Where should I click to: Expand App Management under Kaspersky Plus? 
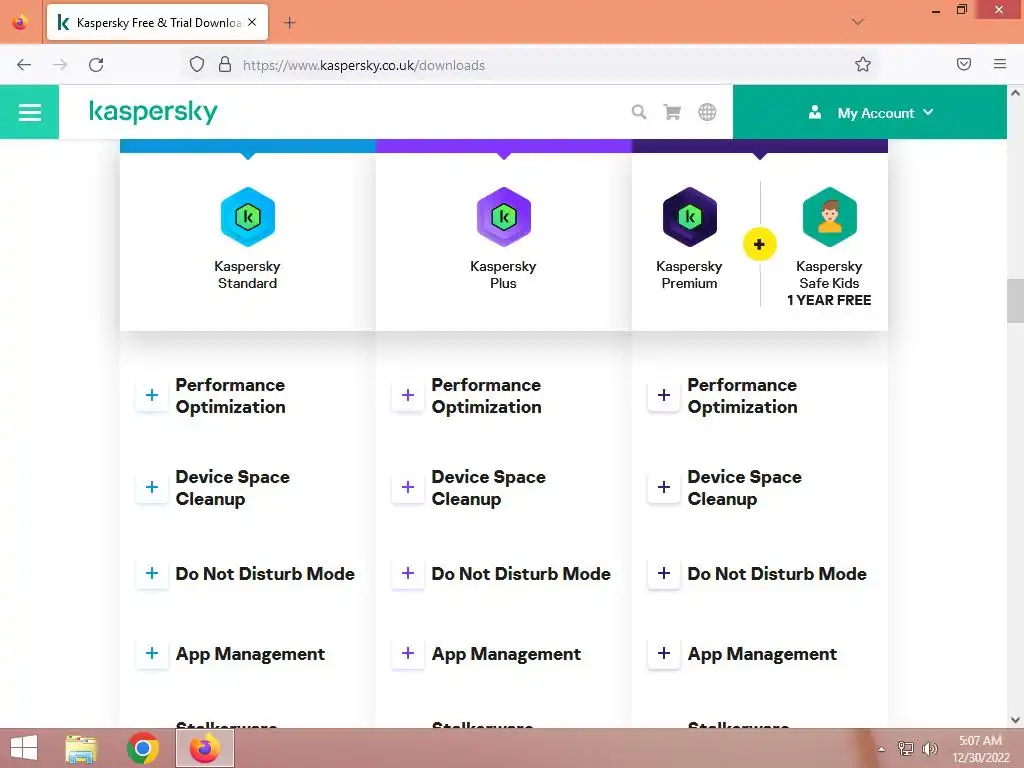click(408, 654)
